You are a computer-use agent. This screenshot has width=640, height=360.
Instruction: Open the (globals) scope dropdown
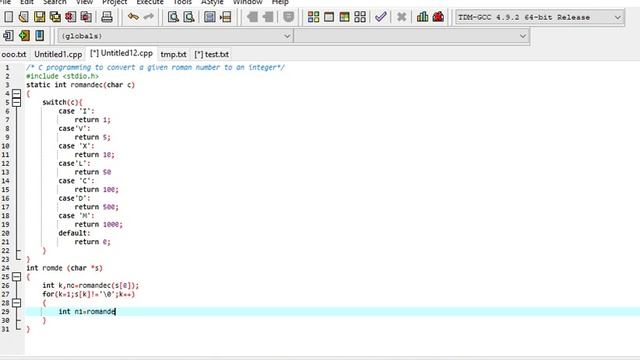click(x=175, y=36)
